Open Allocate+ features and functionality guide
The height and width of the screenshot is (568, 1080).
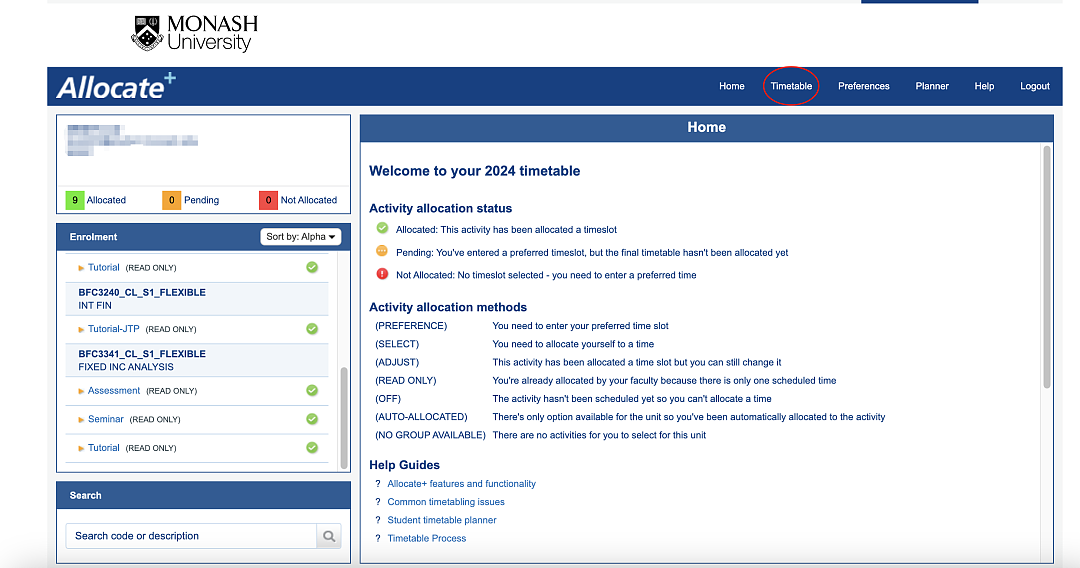tap(461, 484)
